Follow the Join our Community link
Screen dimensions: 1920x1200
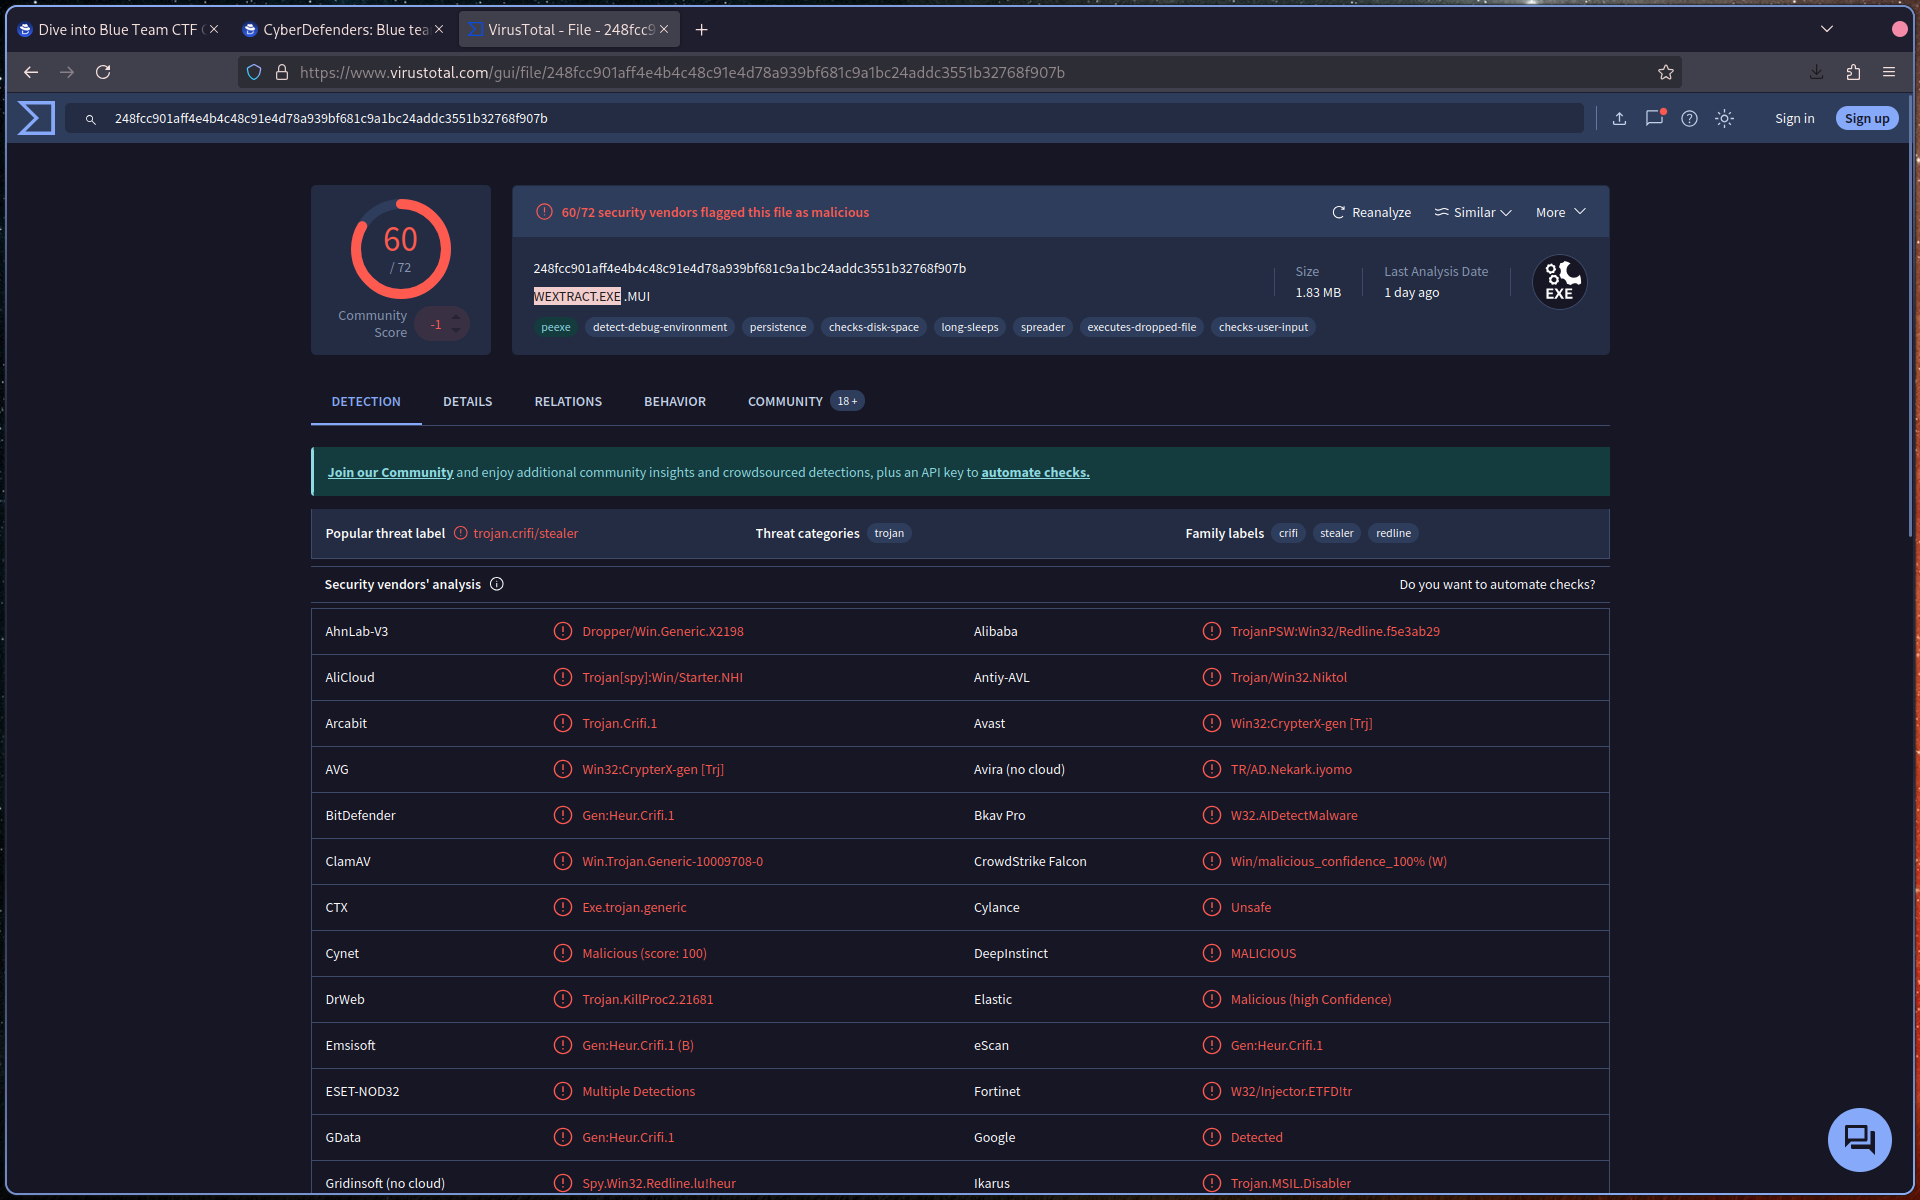click(390, 472)
